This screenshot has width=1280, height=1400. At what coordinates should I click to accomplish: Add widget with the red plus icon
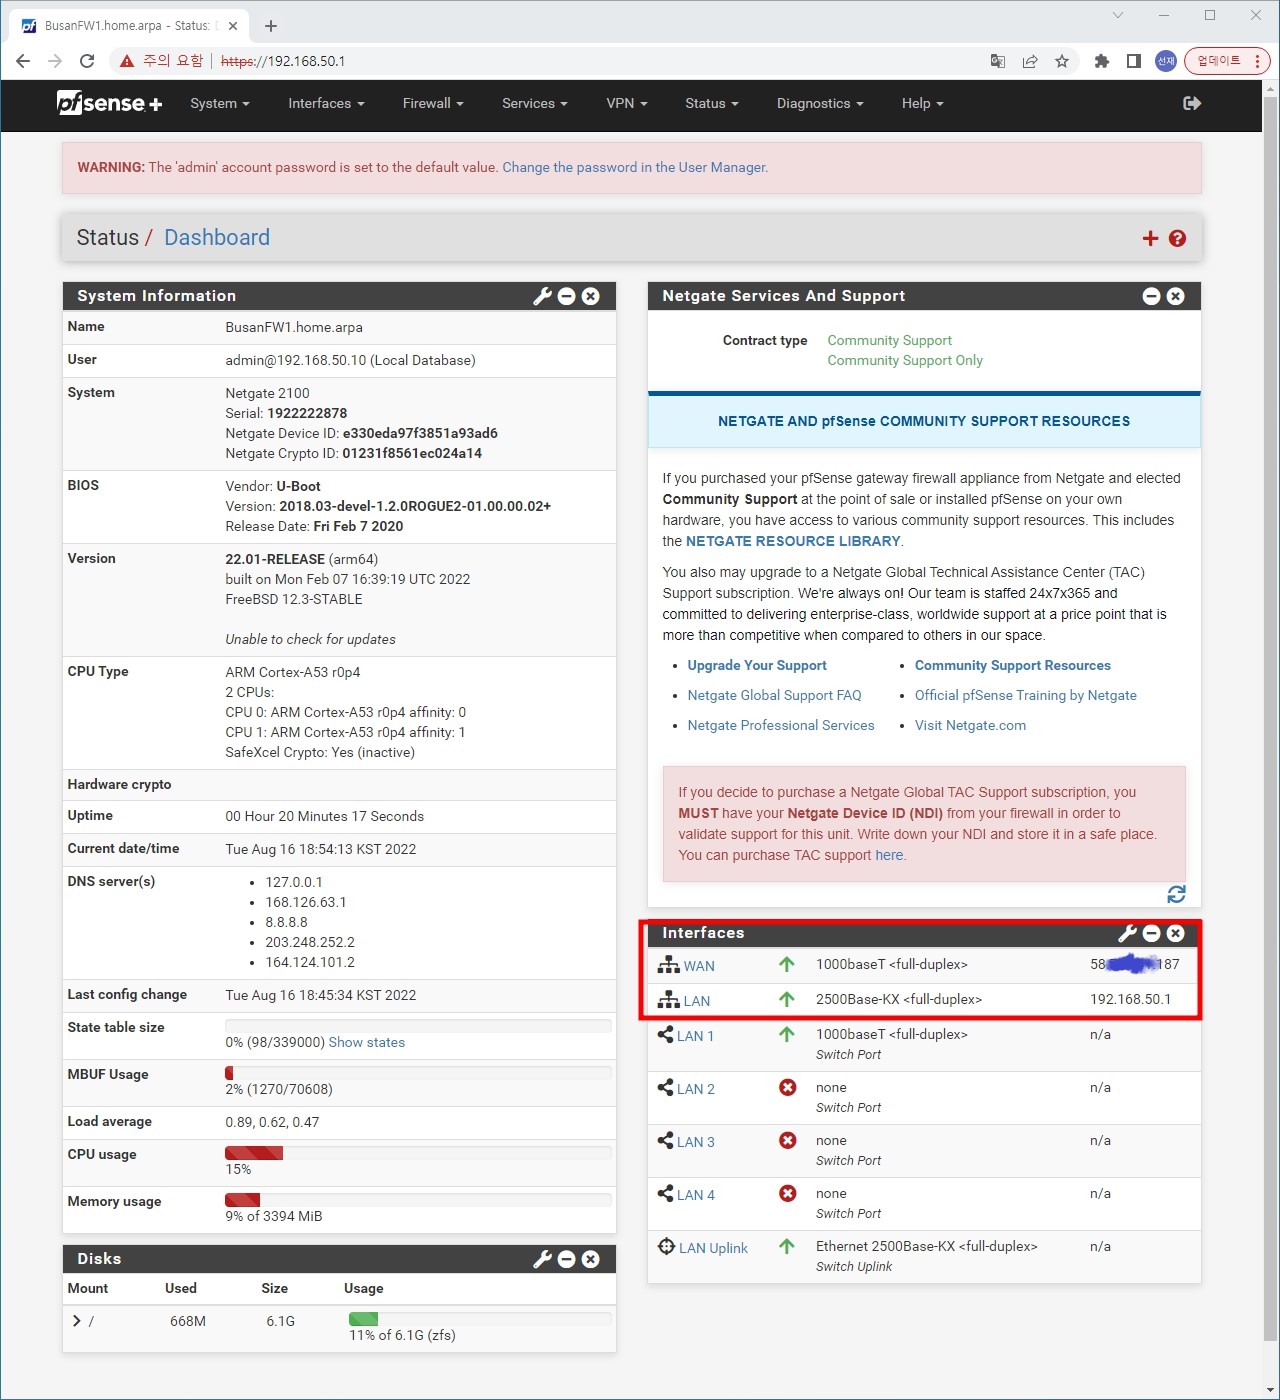1150,238
